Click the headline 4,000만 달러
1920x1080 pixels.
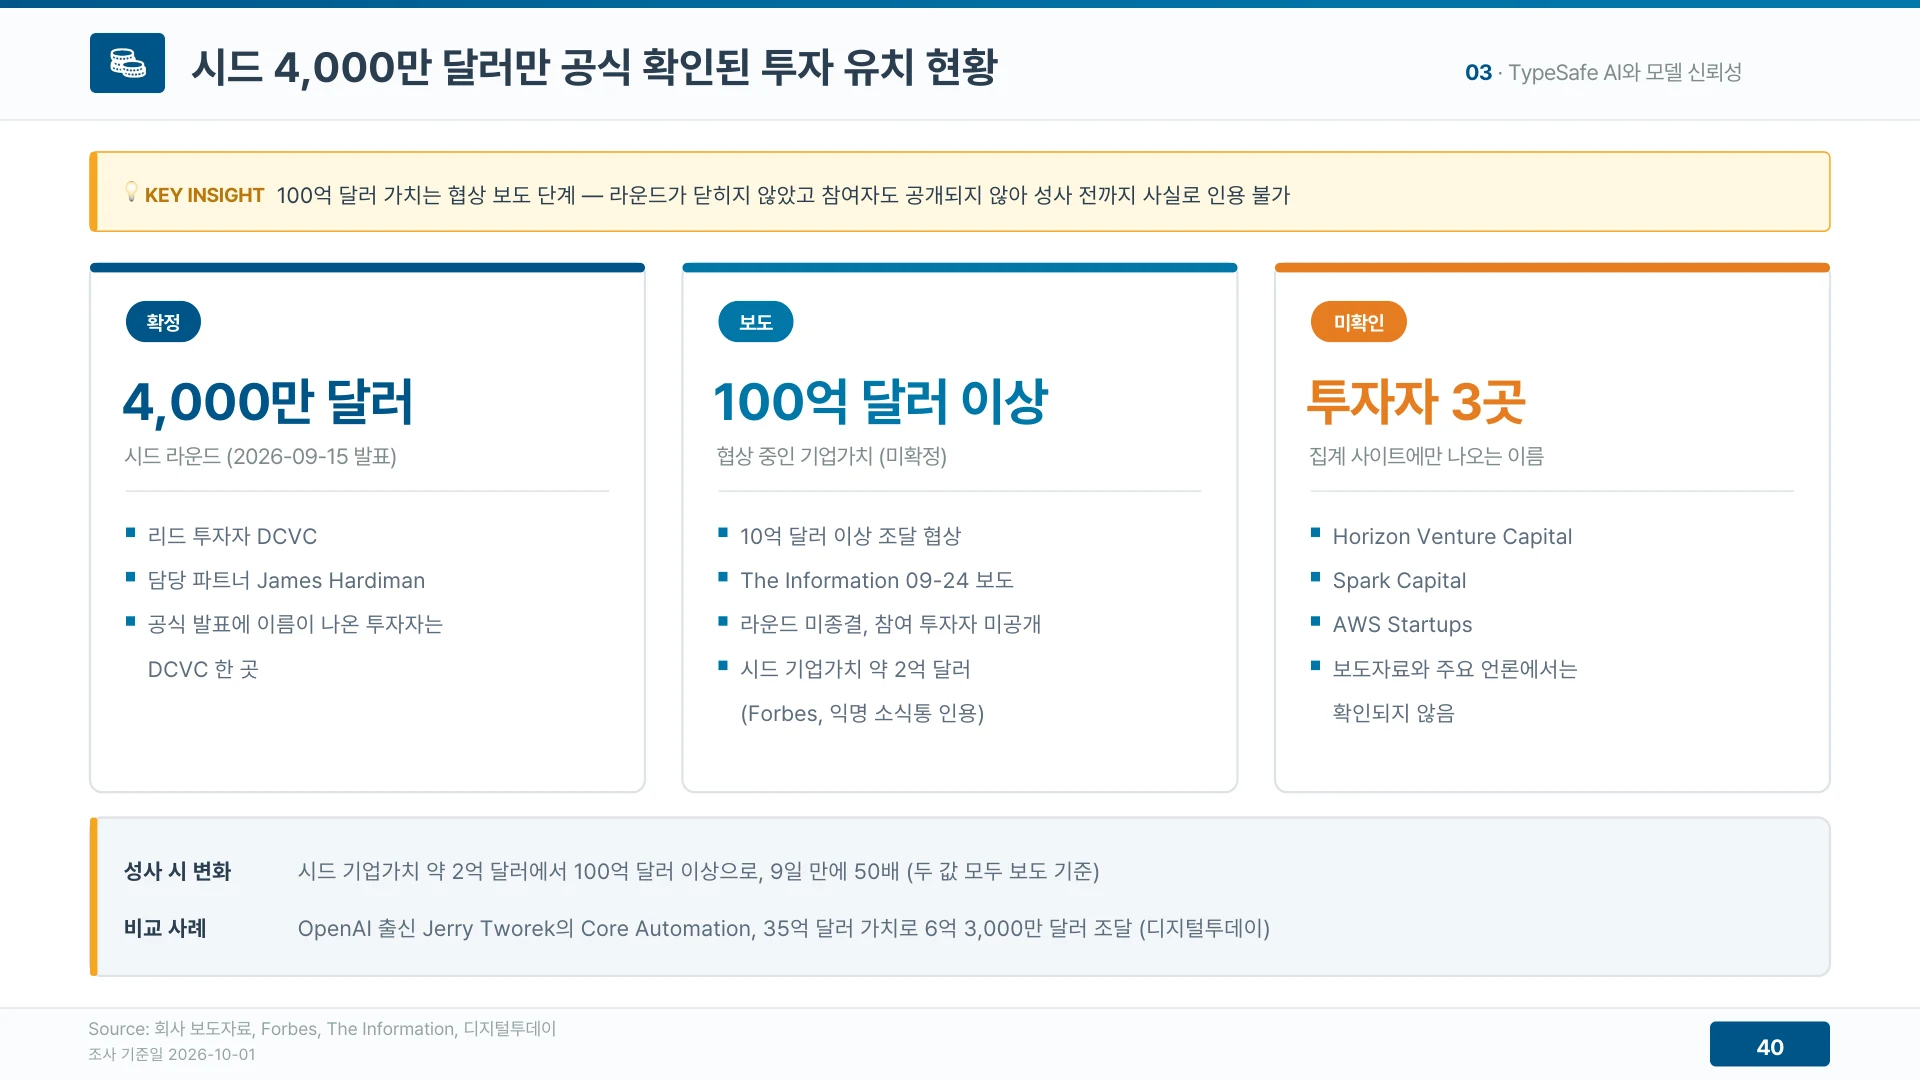point(268,402)
